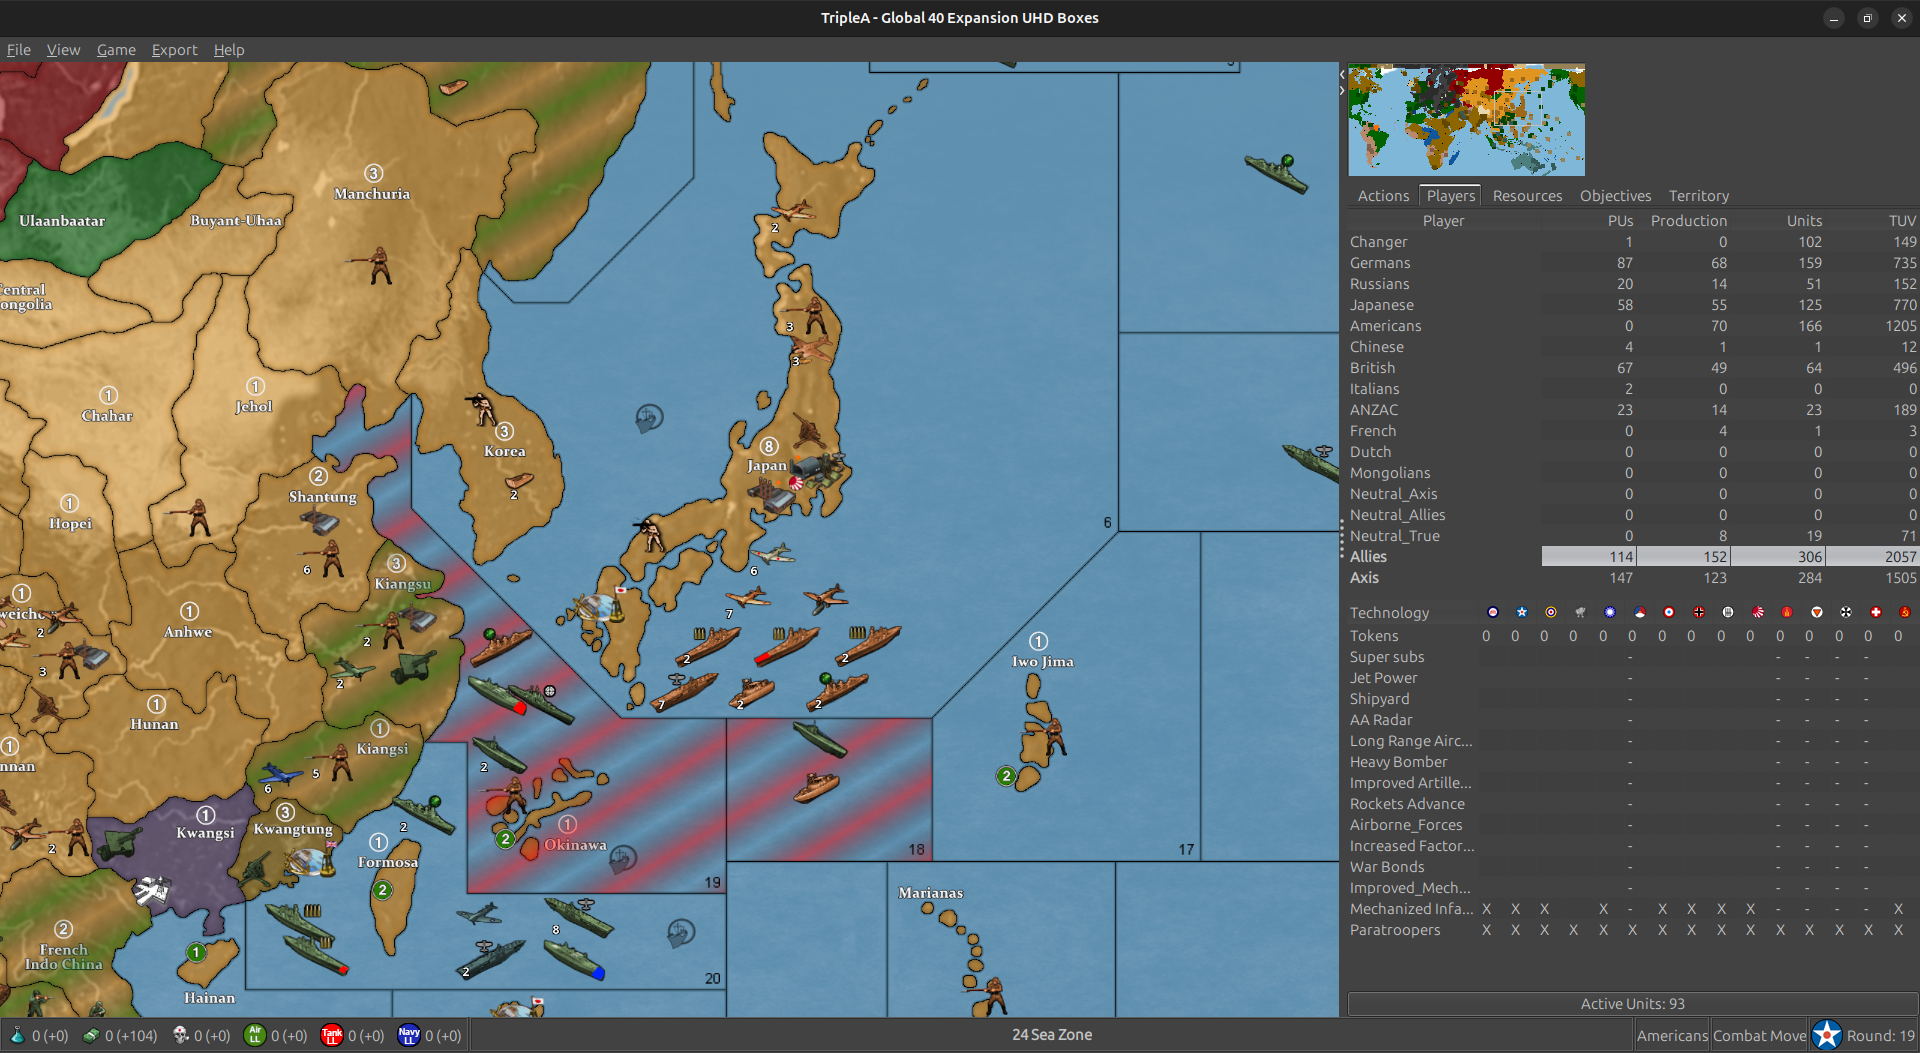Click the Player column header
The height and width of the screenshot is (1053, 1920).
pyautogui.click(x=1443, y=221)
